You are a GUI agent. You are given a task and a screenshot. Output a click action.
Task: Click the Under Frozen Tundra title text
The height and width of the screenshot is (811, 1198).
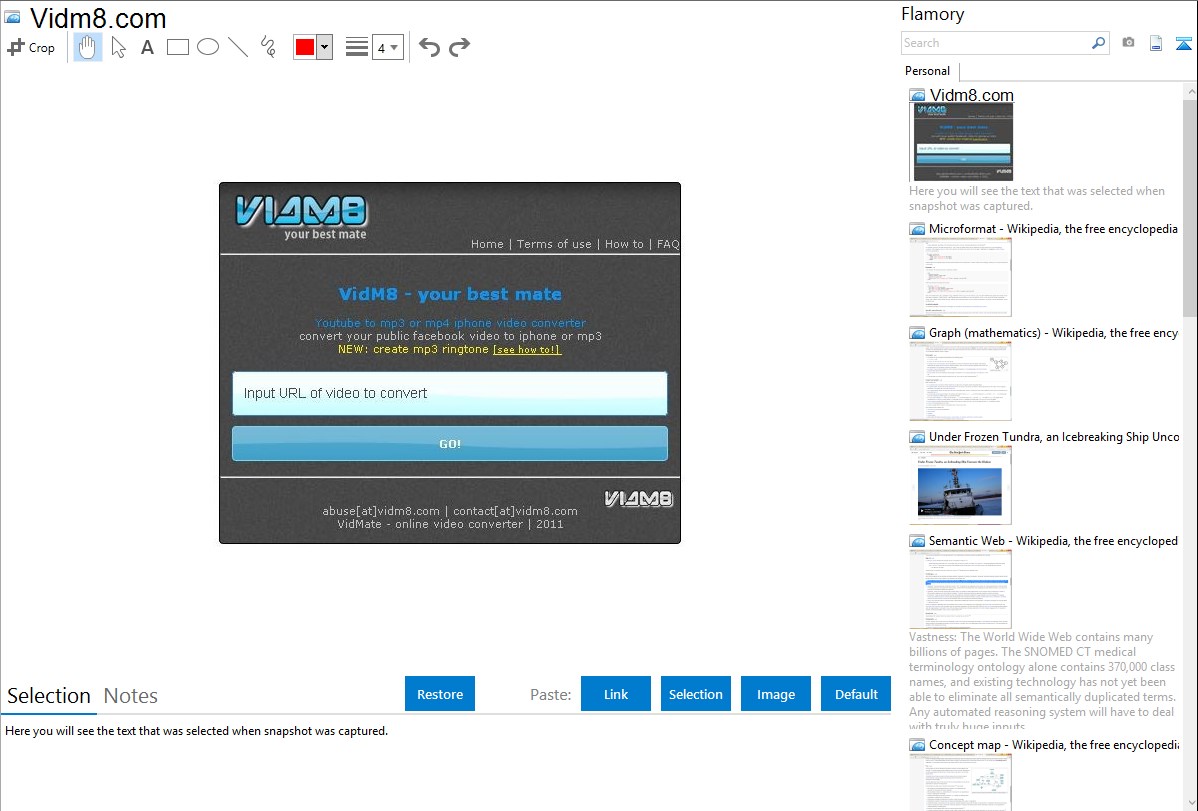[x=1054, y=436]
